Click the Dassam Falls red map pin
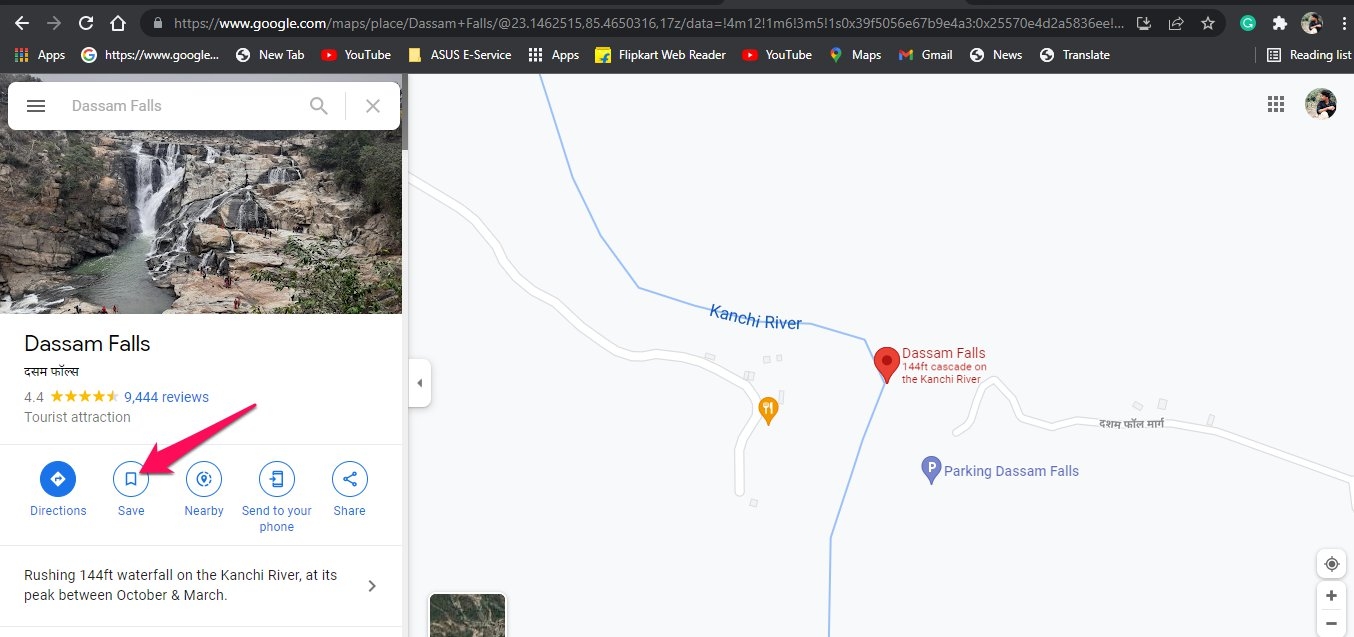The height and width of the screenshot is (637, 1354). 886,364
